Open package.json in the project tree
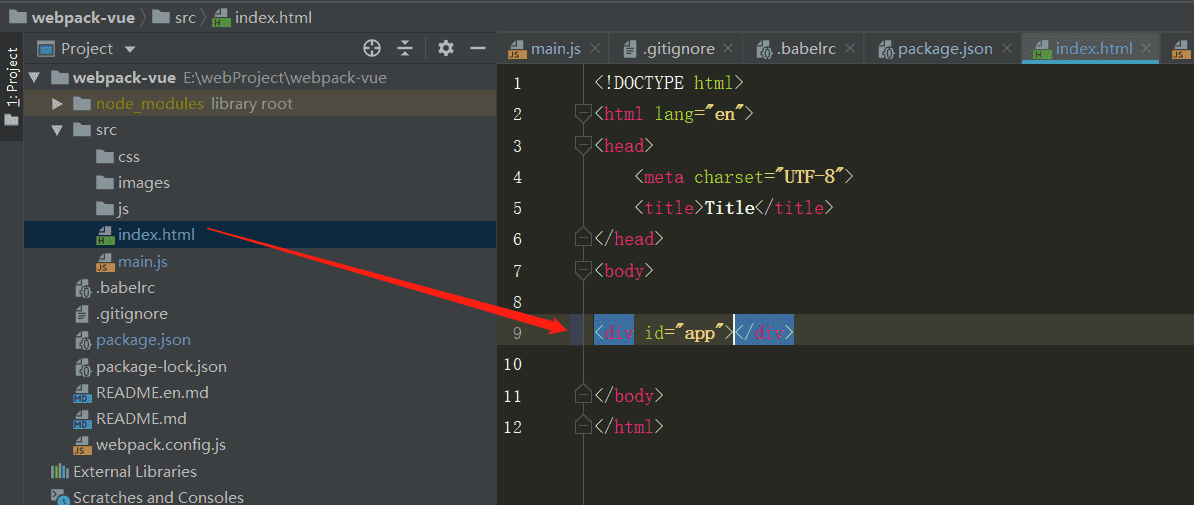 click(132, 340)
